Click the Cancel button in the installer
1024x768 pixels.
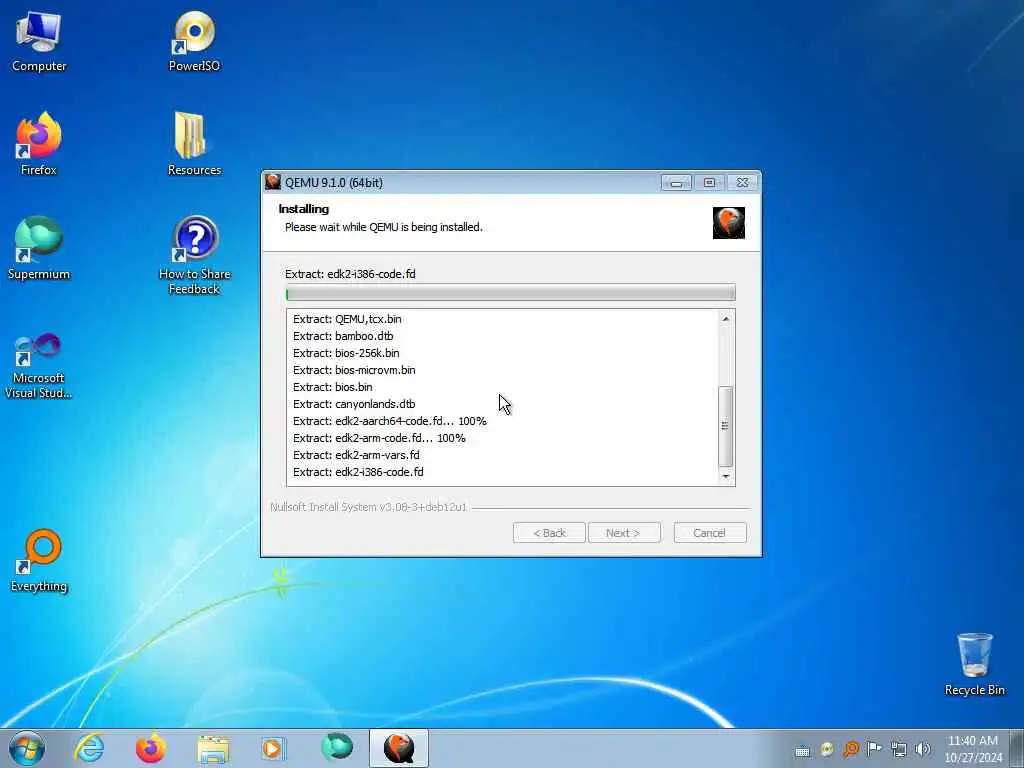[x=710, y=533]
